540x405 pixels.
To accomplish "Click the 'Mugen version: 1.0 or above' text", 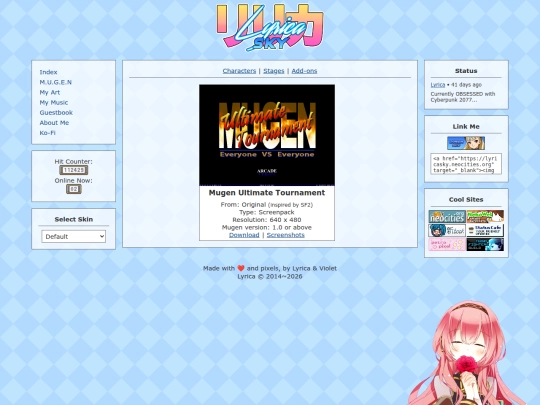I will [x=267, y=227].
